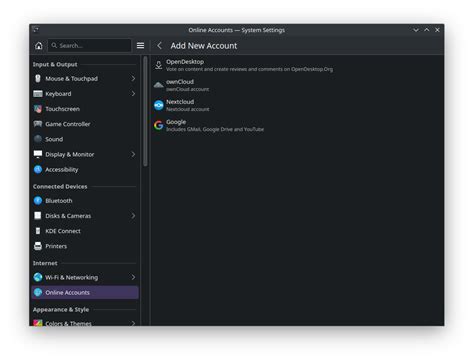Open the Game Controller icon
This screenshot has height=361, width=474.
click(x=38, y=124)
